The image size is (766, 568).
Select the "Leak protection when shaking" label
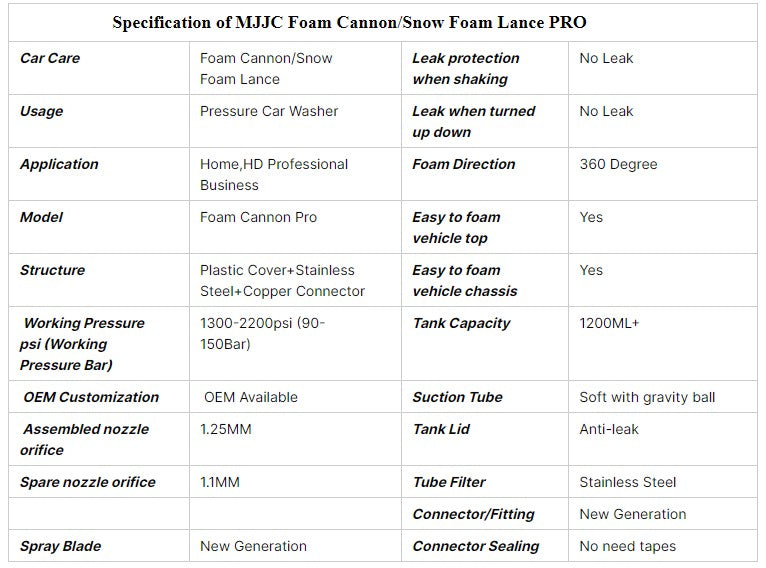pyautogui.click(x=465, y=68)
